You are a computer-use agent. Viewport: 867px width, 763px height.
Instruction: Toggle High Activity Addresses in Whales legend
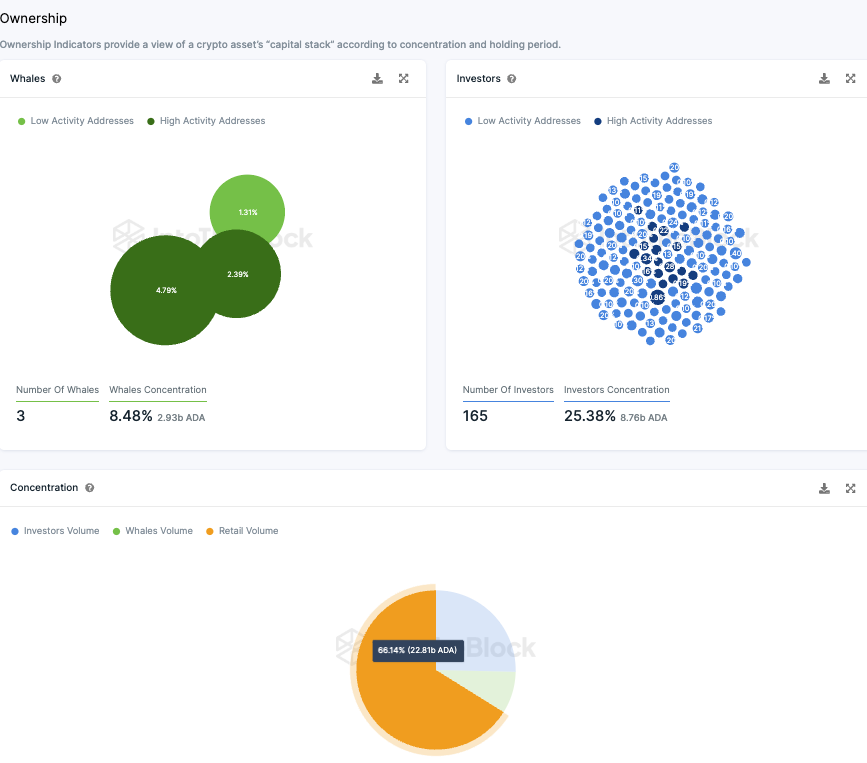(206, 121)
